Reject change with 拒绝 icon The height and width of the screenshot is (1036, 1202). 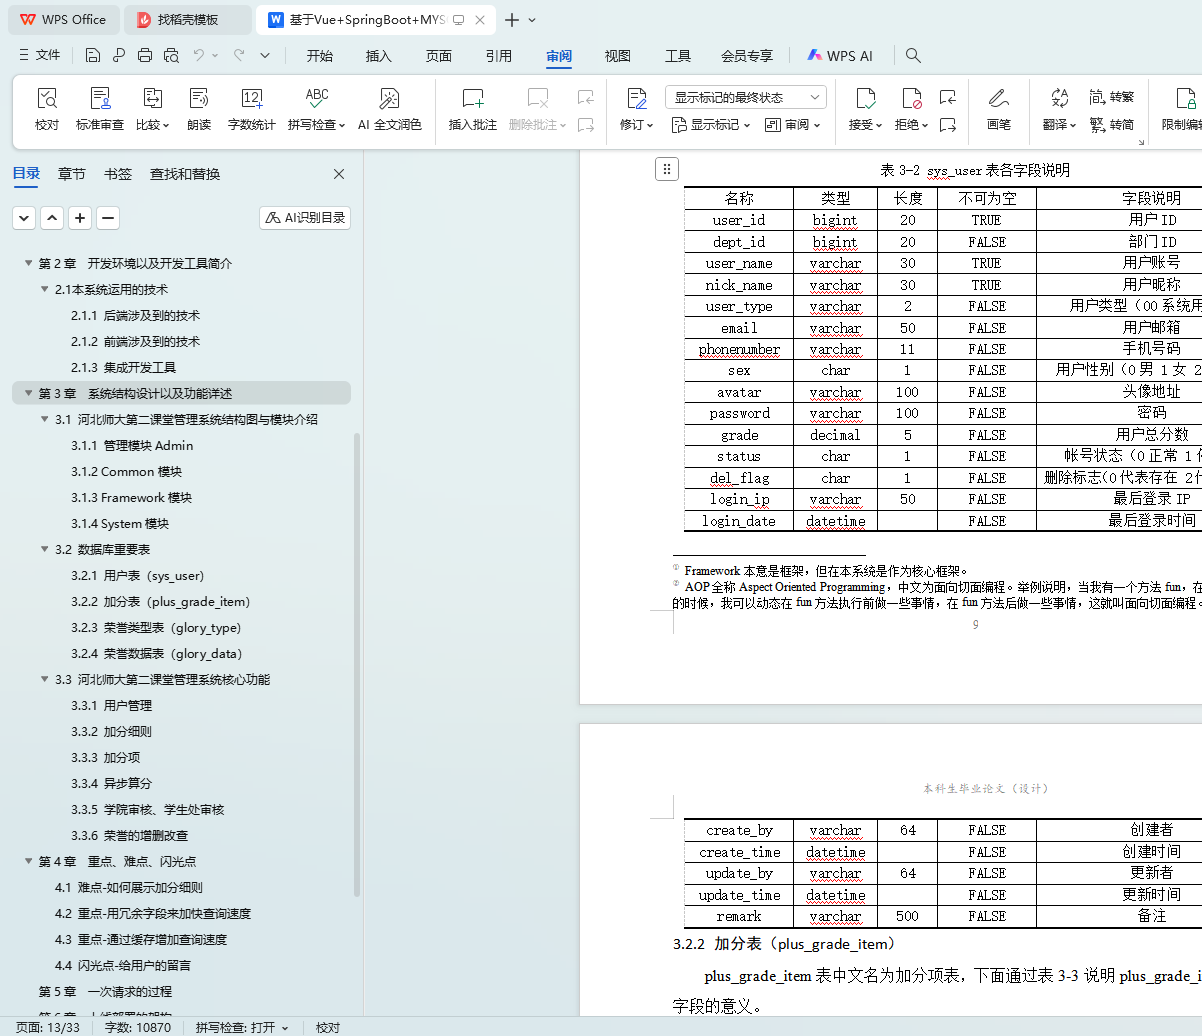(x=912, y=98)
